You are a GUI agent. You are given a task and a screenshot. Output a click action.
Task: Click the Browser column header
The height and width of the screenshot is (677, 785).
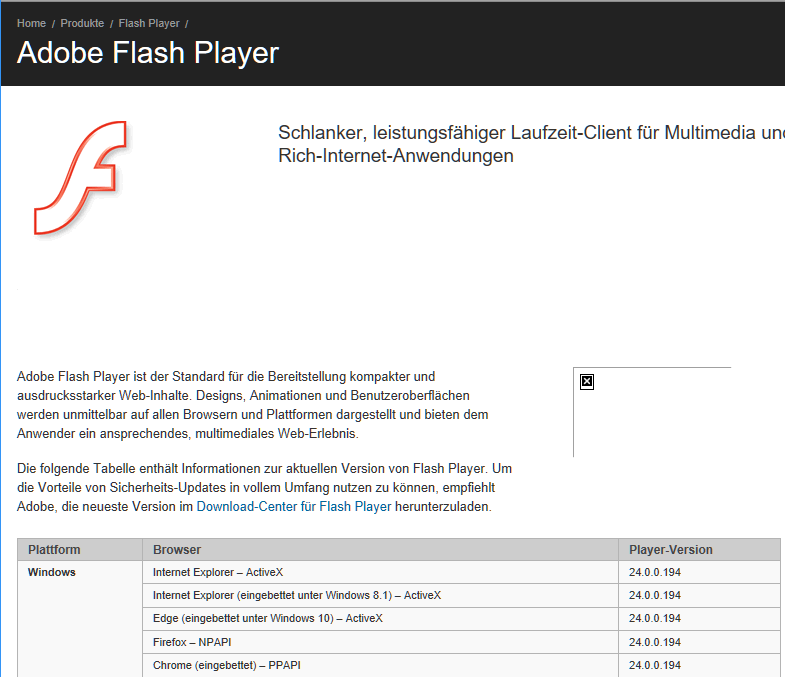coord(380,549)
